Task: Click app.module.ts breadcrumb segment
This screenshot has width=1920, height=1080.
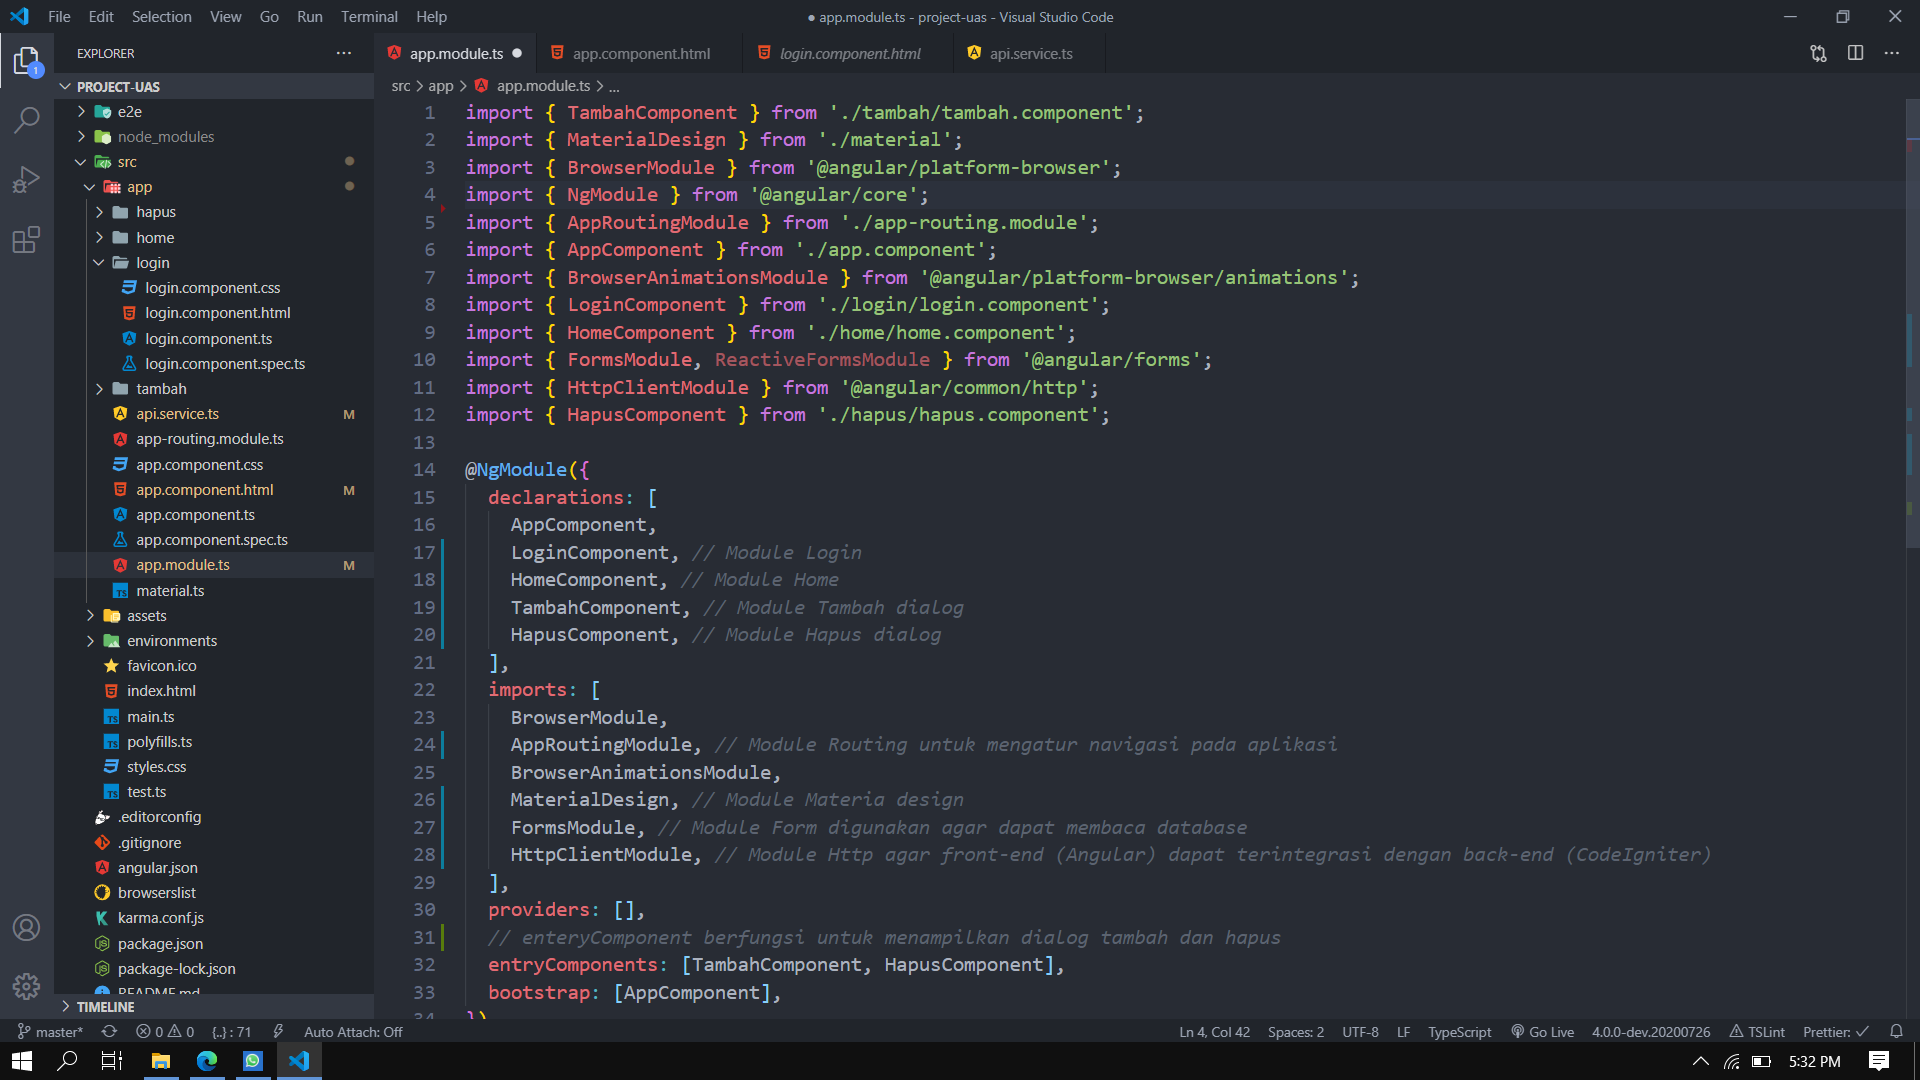Action: point(543,86)
